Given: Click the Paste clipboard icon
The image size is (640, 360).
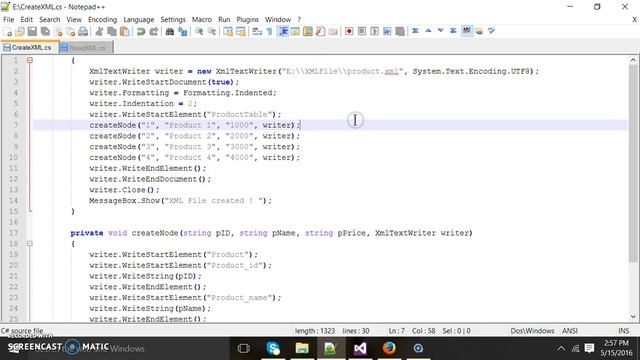Looking at the screenshot, I should tap(124, 31).
